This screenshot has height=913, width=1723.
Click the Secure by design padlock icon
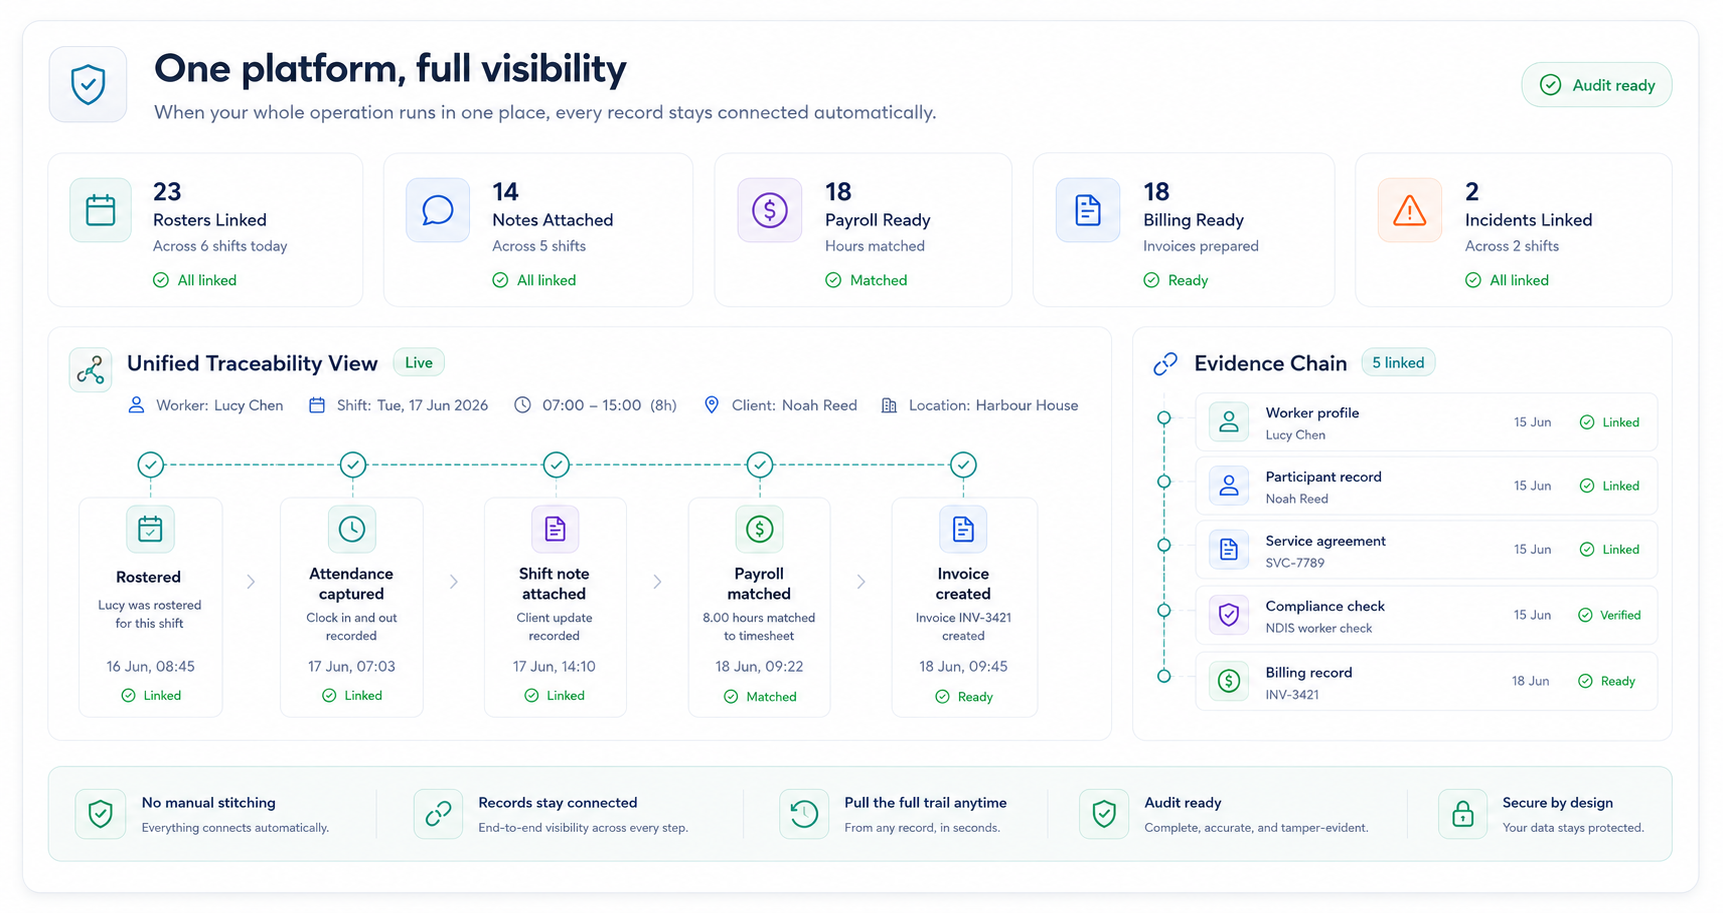[x=1463, y=814]
